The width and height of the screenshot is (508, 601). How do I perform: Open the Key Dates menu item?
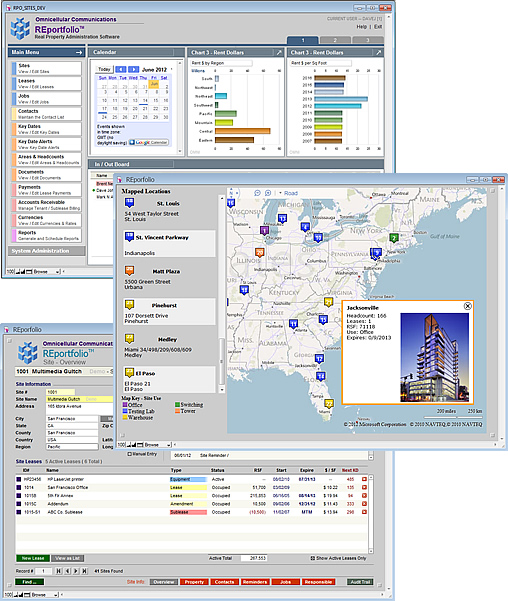pyautogui.click(x=46, y=129)
